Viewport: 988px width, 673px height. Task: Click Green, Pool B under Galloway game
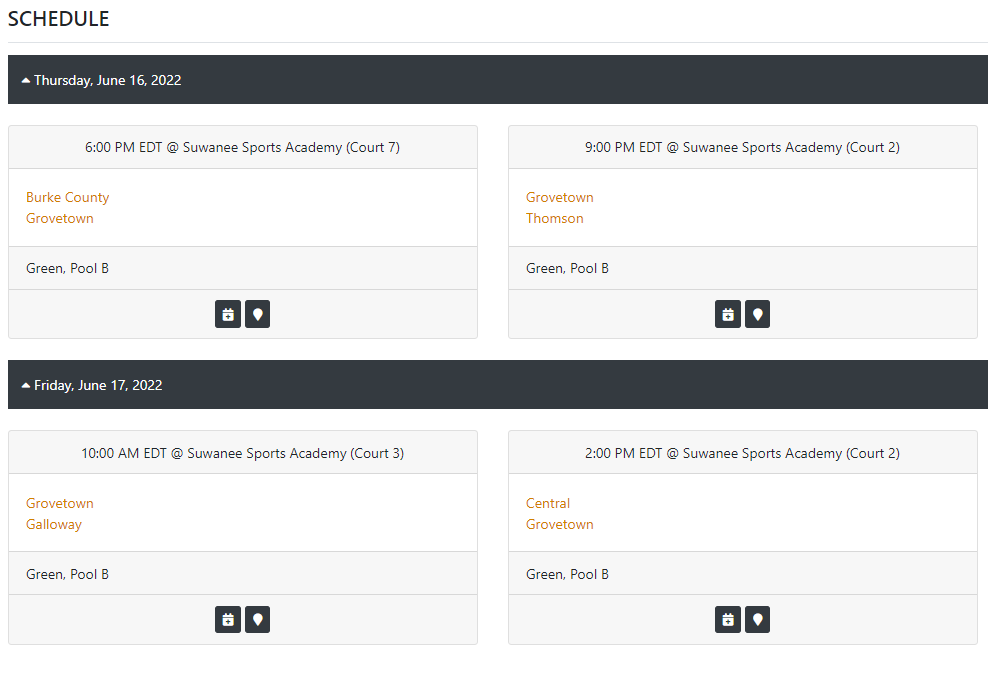(x=67, y=574)
